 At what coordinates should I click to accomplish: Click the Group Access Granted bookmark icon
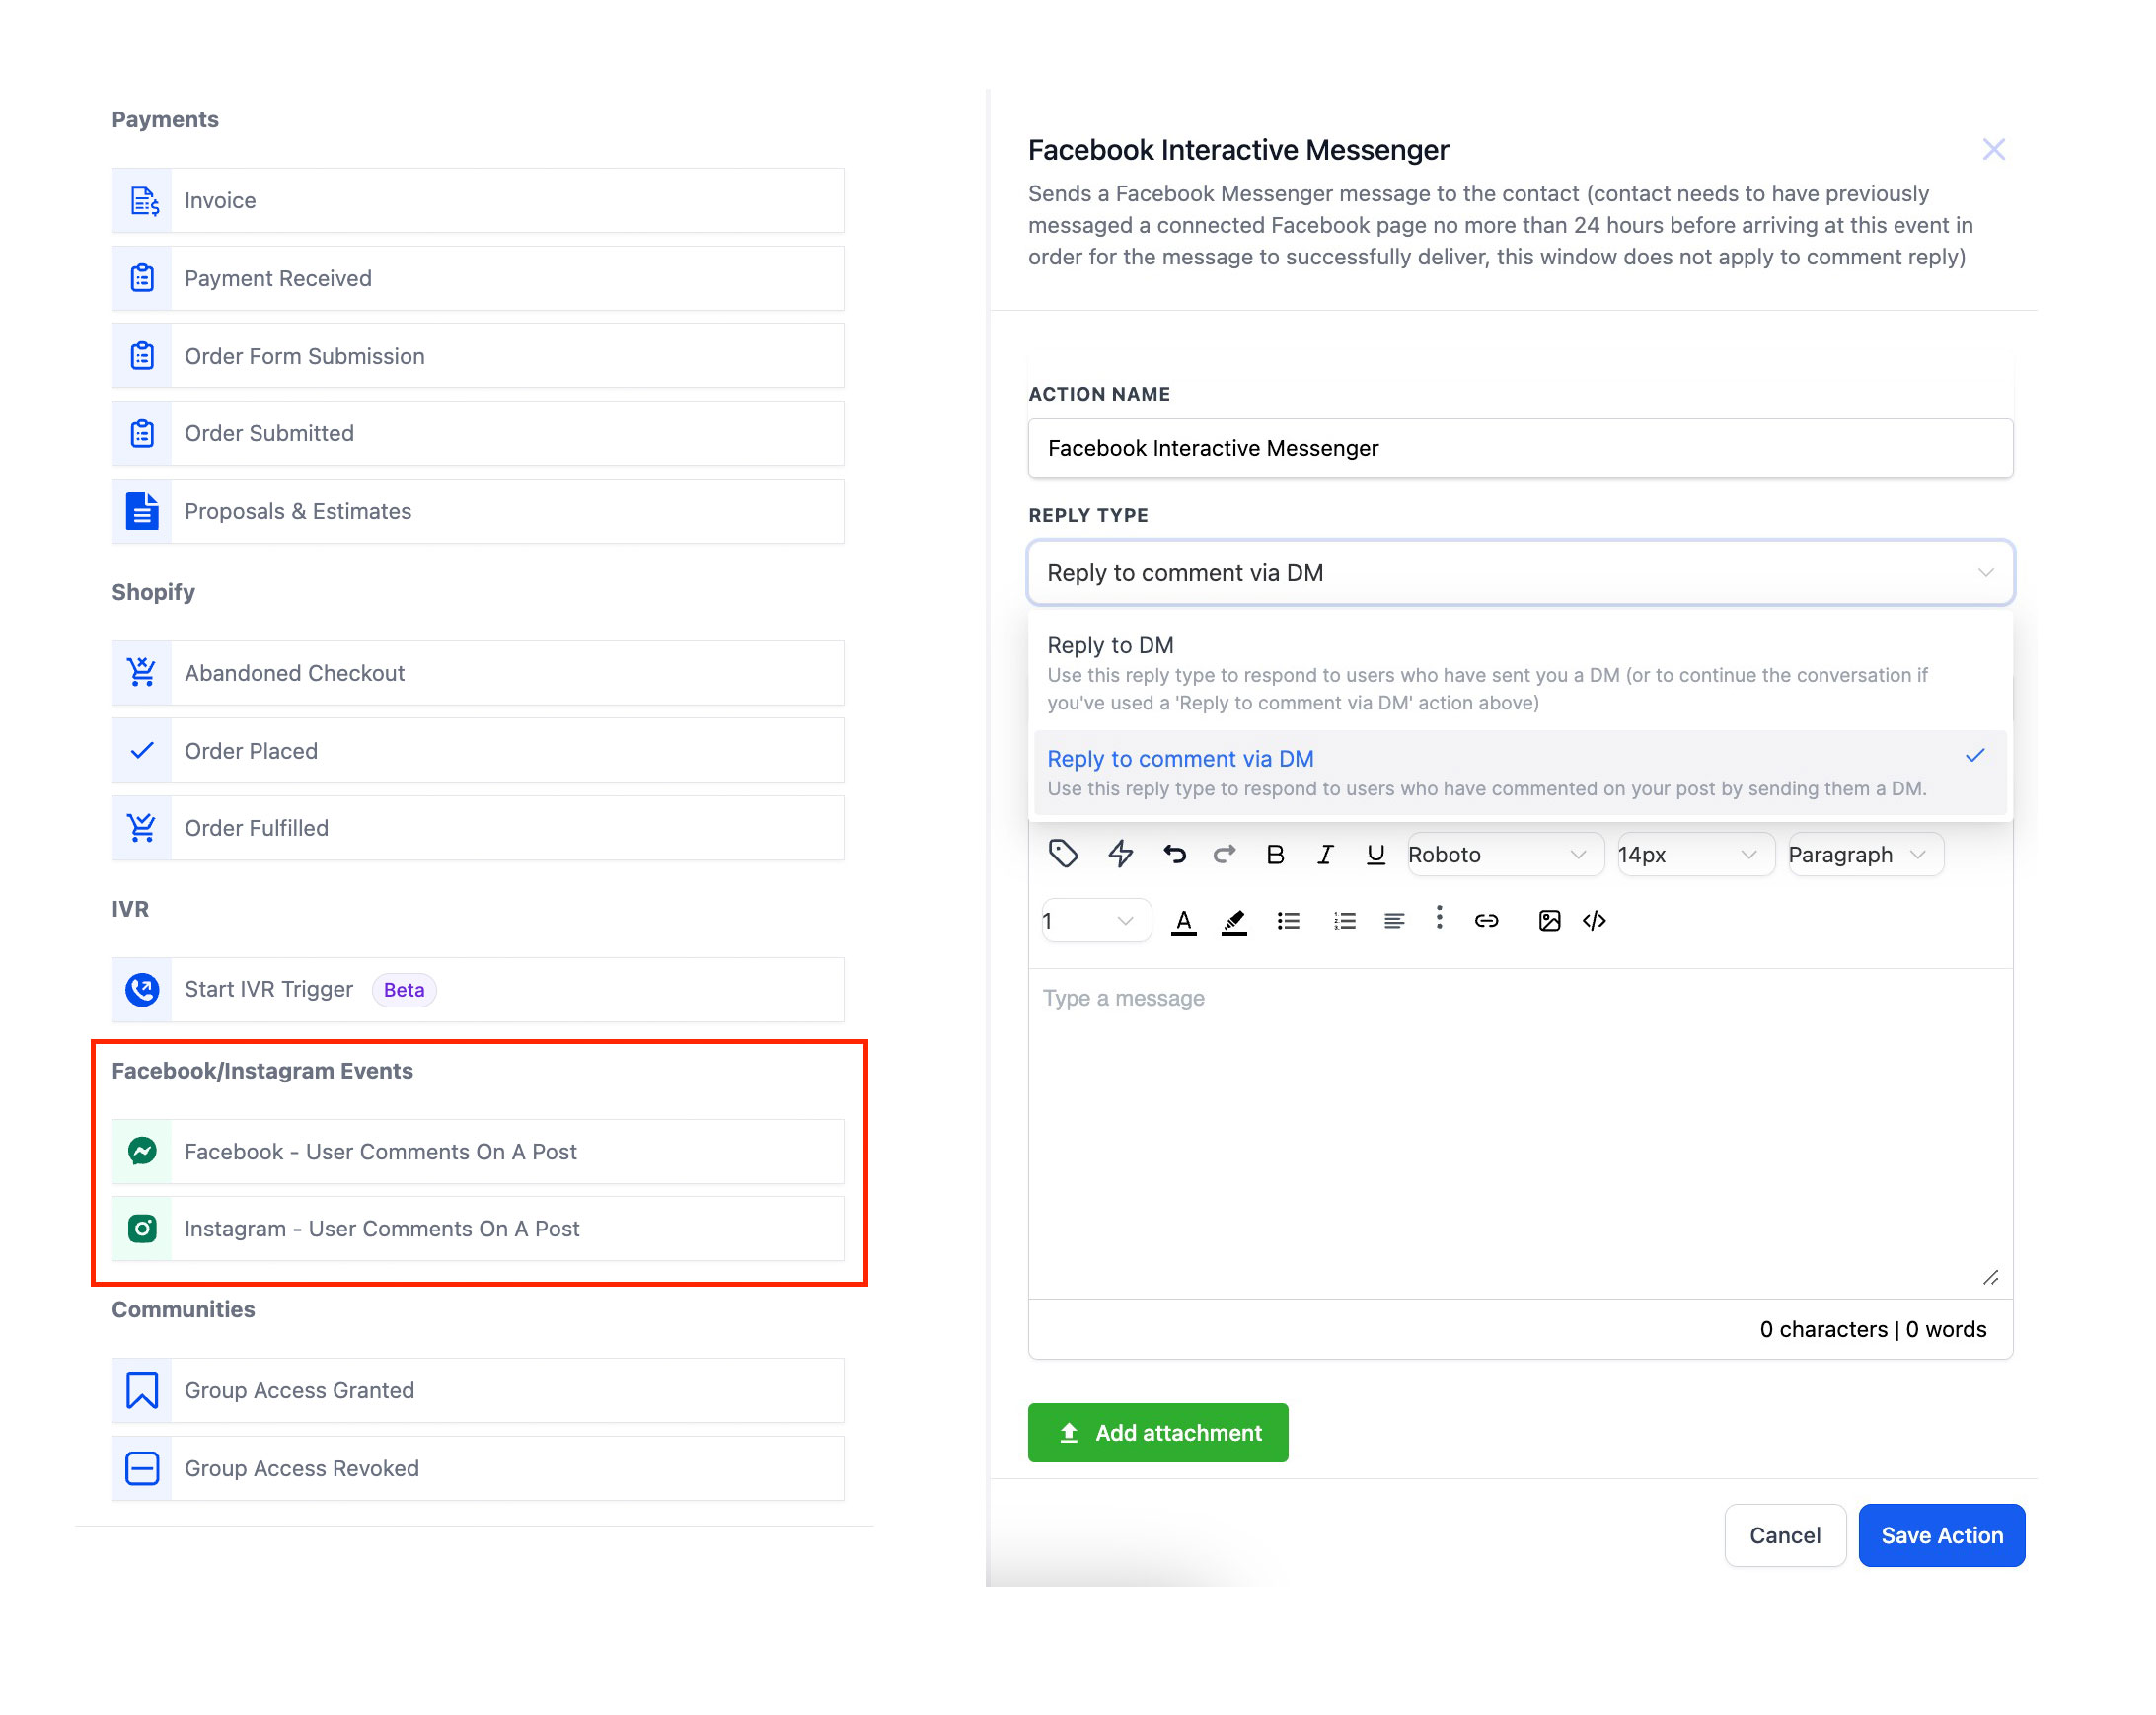[143, 1390]
